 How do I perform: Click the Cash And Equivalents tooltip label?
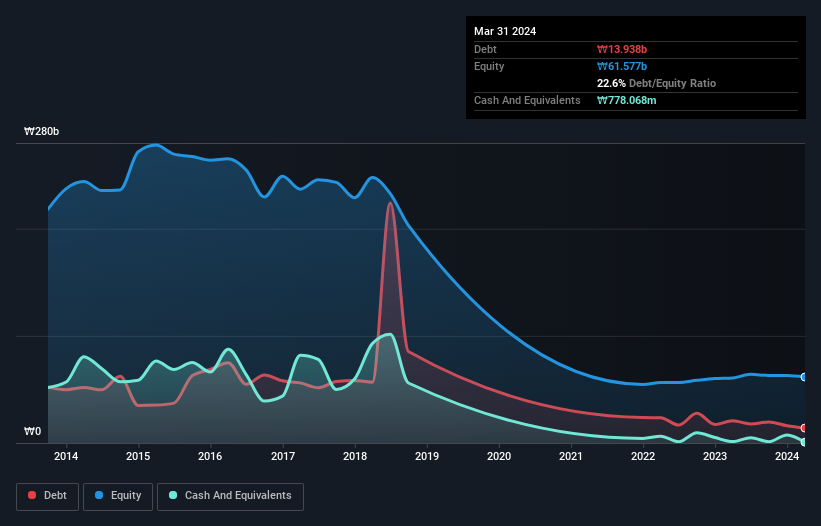527,100
